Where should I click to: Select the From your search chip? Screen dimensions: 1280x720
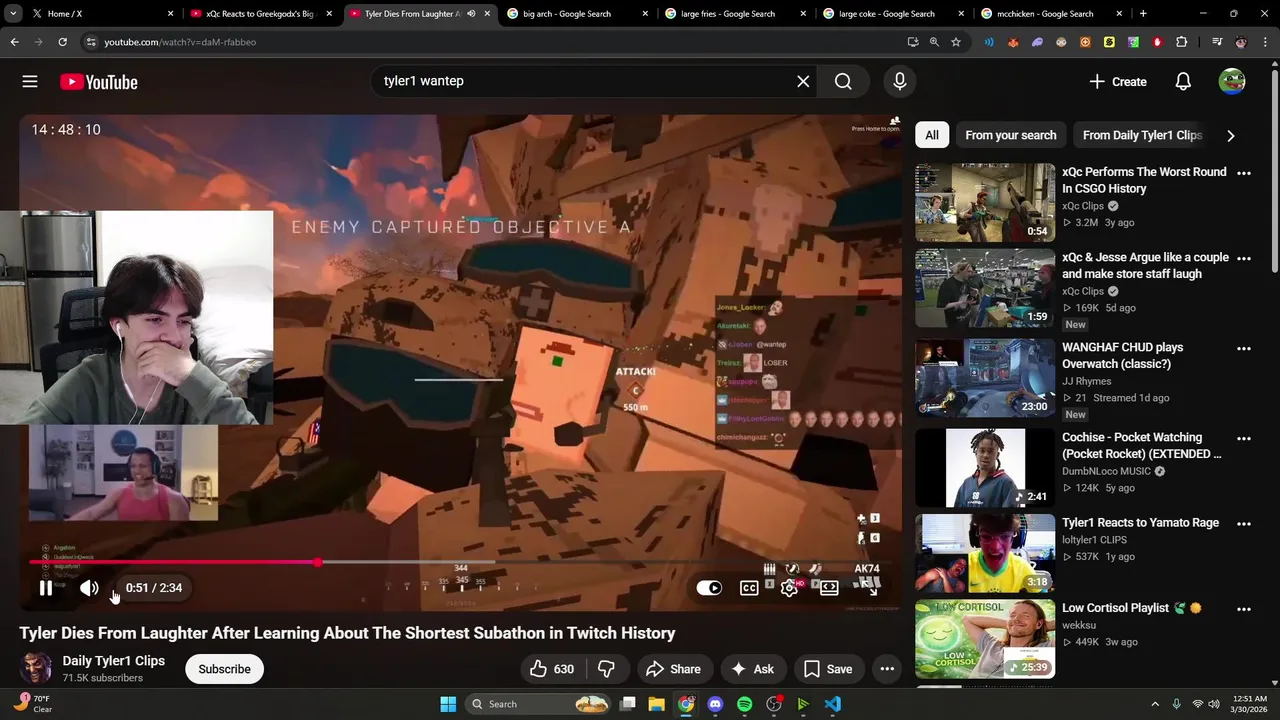coord(1010,135)
